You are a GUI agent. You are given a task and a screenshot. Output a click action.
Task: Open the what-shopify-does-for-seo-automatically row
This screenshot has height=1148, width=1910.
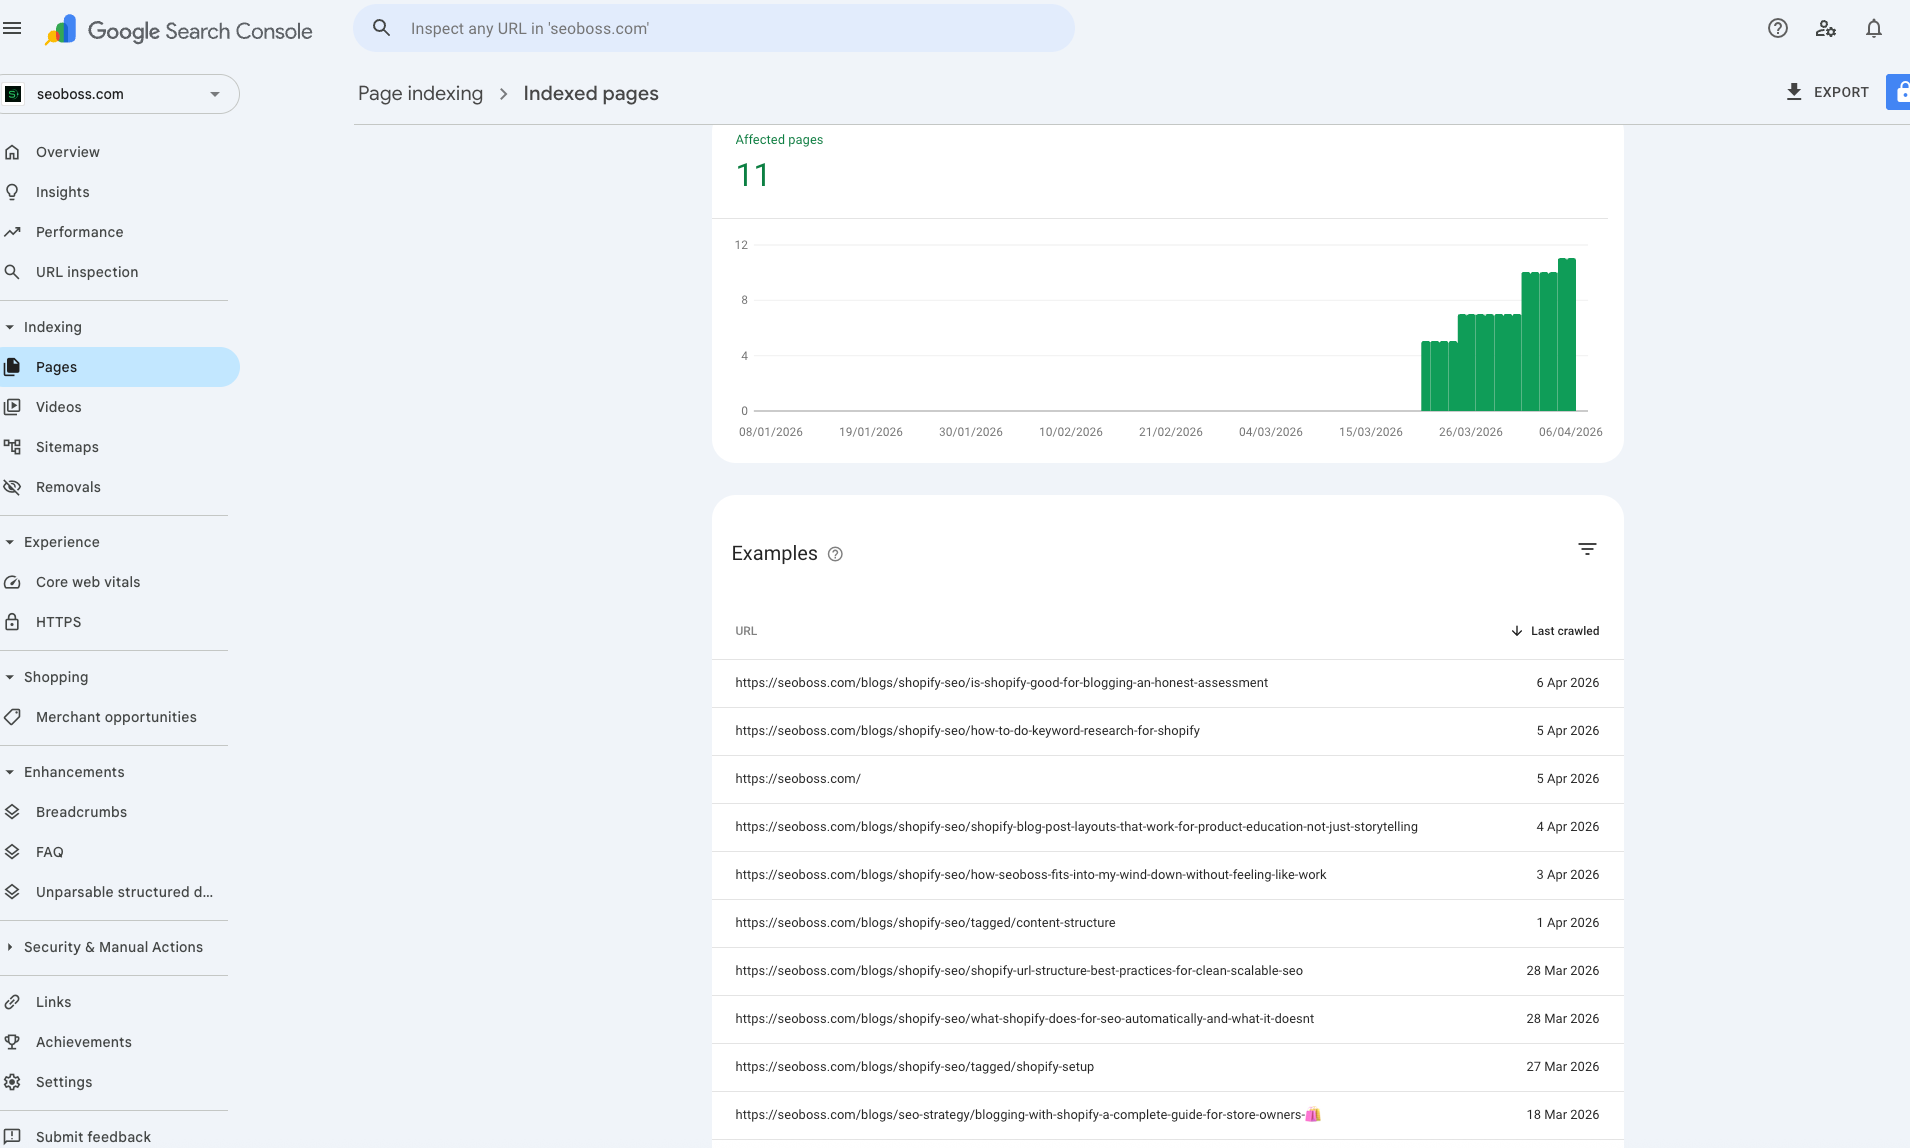pyautogui.click(x=1167, y=1019)
